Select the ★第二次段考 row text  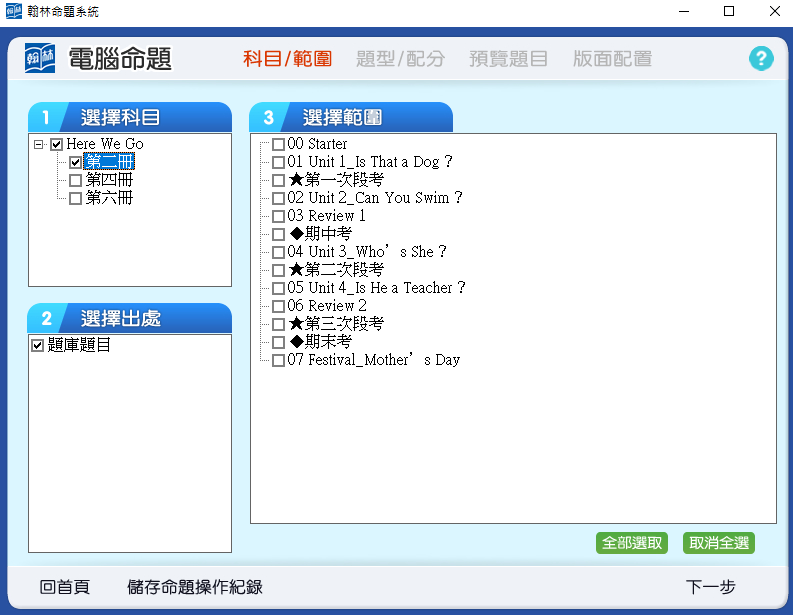pyautogui.click(x=336, y=270)
